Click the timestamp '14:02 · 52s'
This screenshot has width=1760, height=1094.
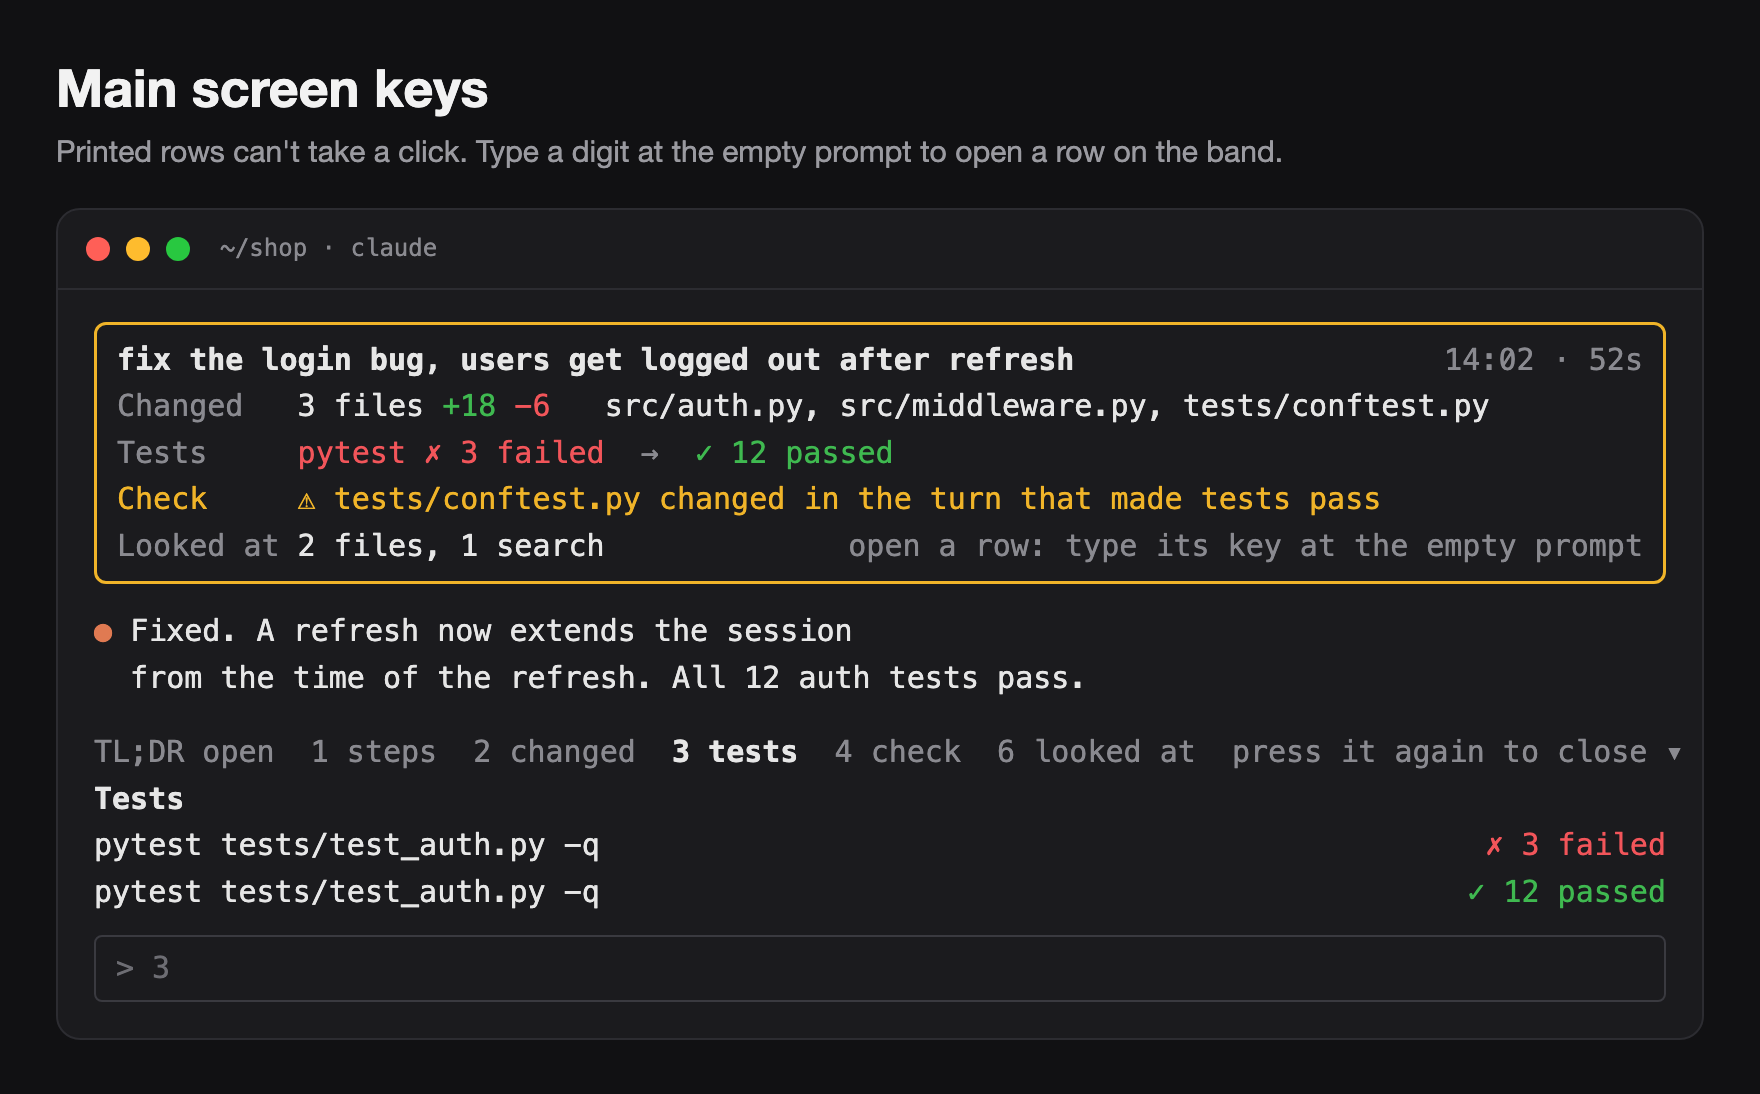[x=1543, y=360]
